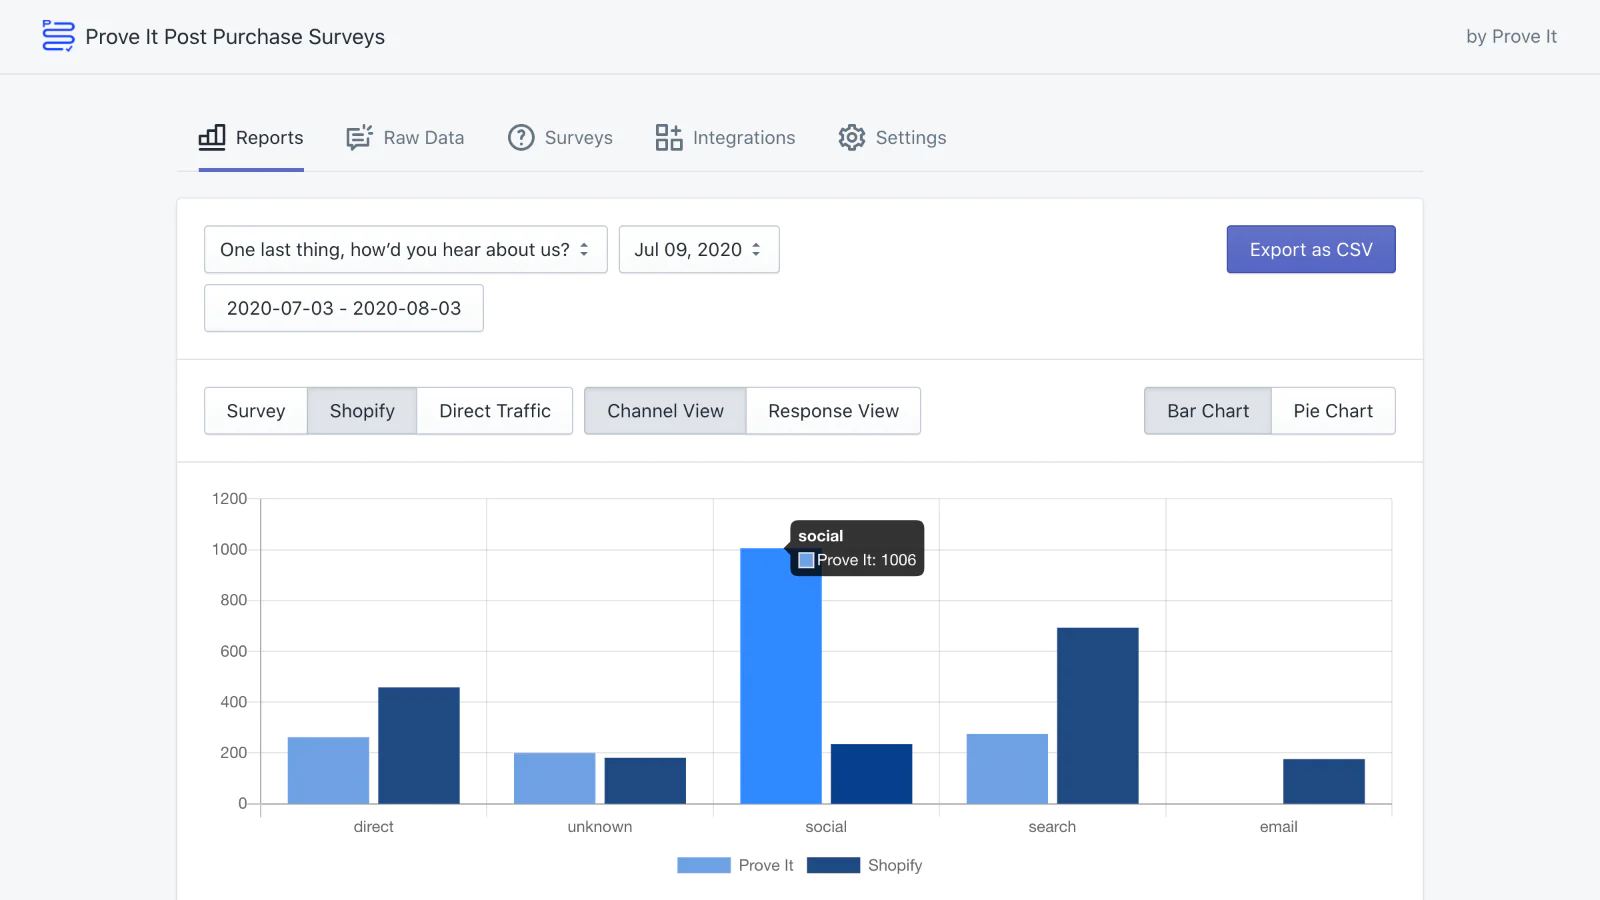
Task: Switch to Response View
Action: coord(833,411)
